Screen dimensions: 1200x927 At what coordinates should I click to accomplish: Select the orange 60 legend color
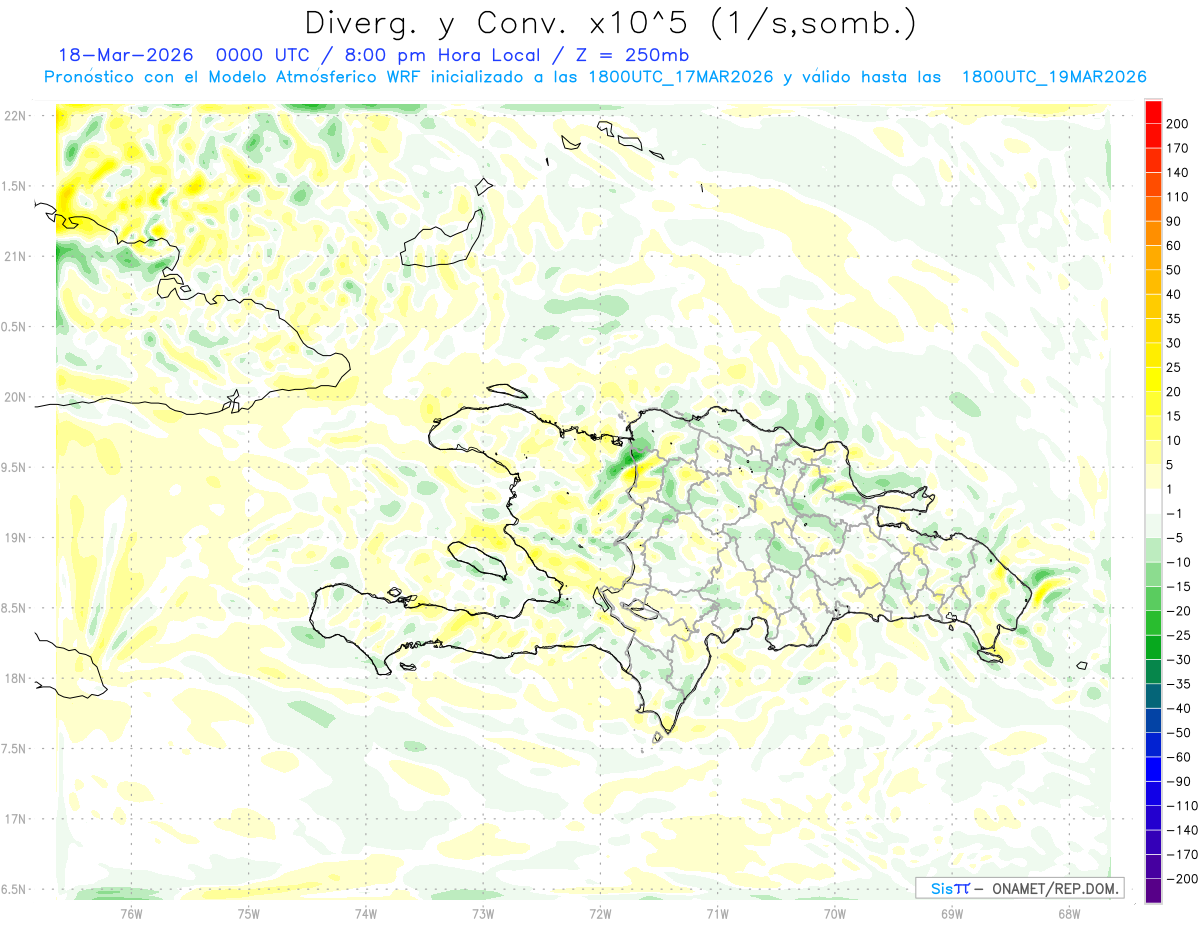pyautogui.click(x=1153, y=234)
